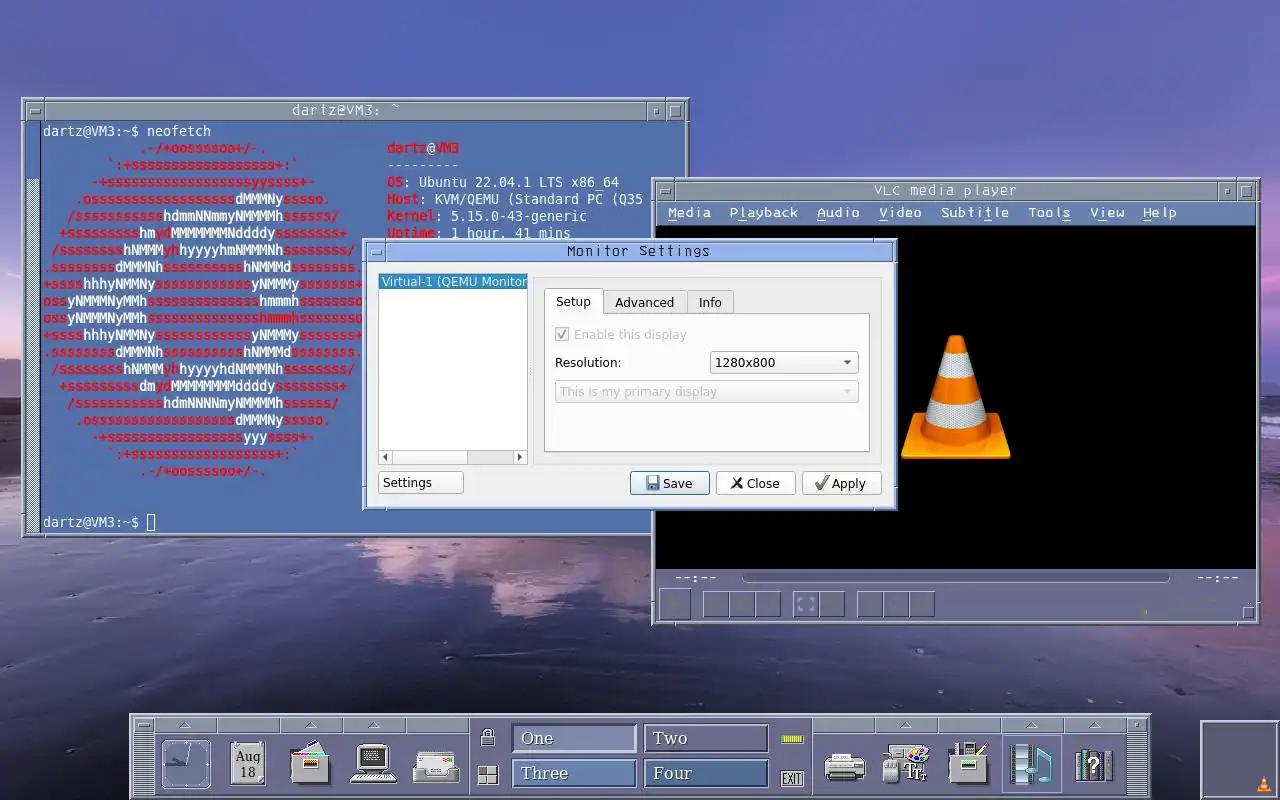Click the VLC previous media button

point(716,604)
